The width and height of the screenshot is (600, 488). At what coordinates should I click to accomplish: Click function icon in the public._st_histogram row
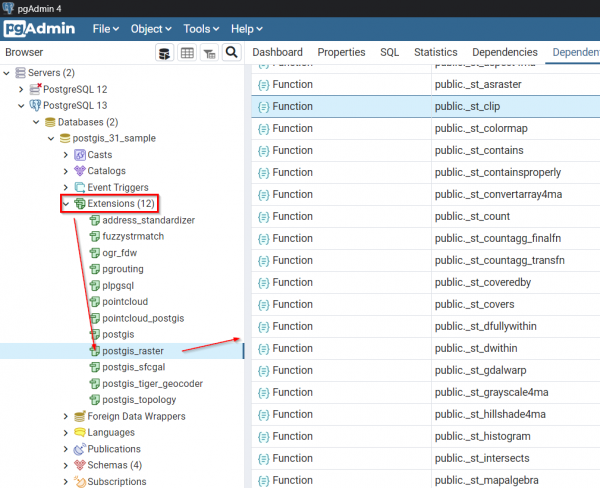coord(263,437)
